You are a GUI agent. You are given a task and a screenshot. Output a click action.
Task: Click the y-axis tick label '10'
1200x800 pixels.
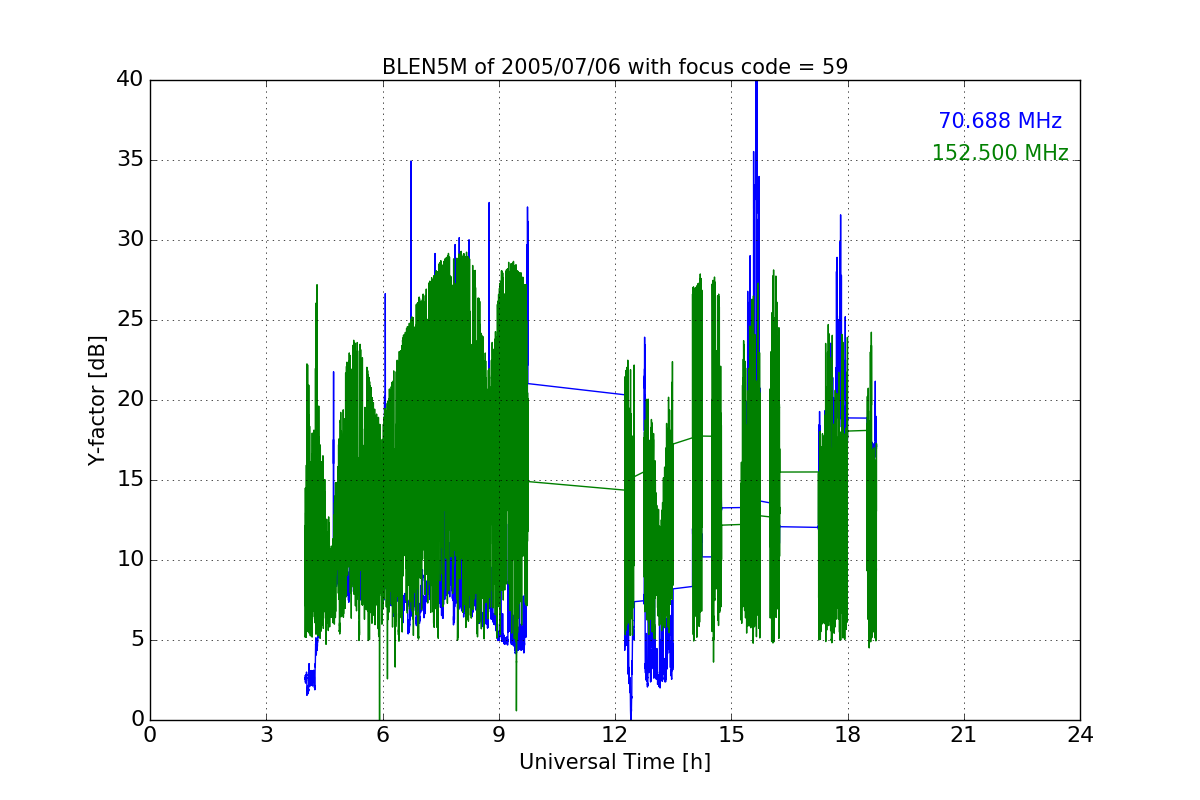pos(130,560)
